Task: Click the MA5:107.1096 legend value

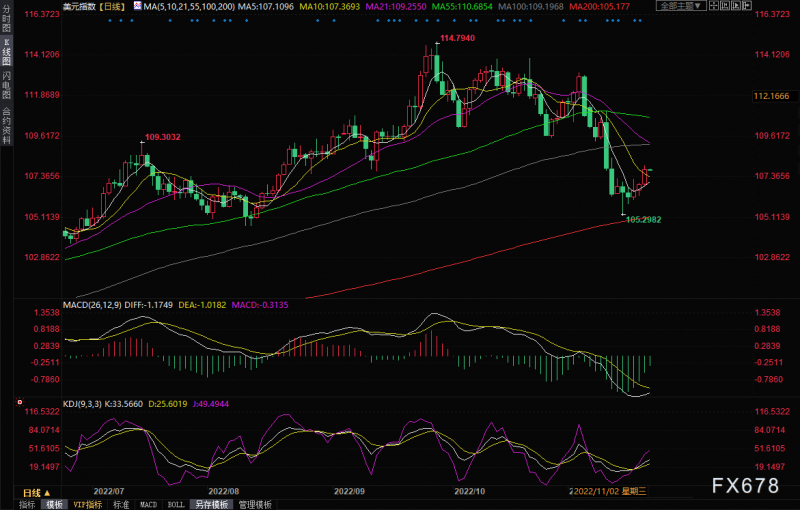Action: 266,7
